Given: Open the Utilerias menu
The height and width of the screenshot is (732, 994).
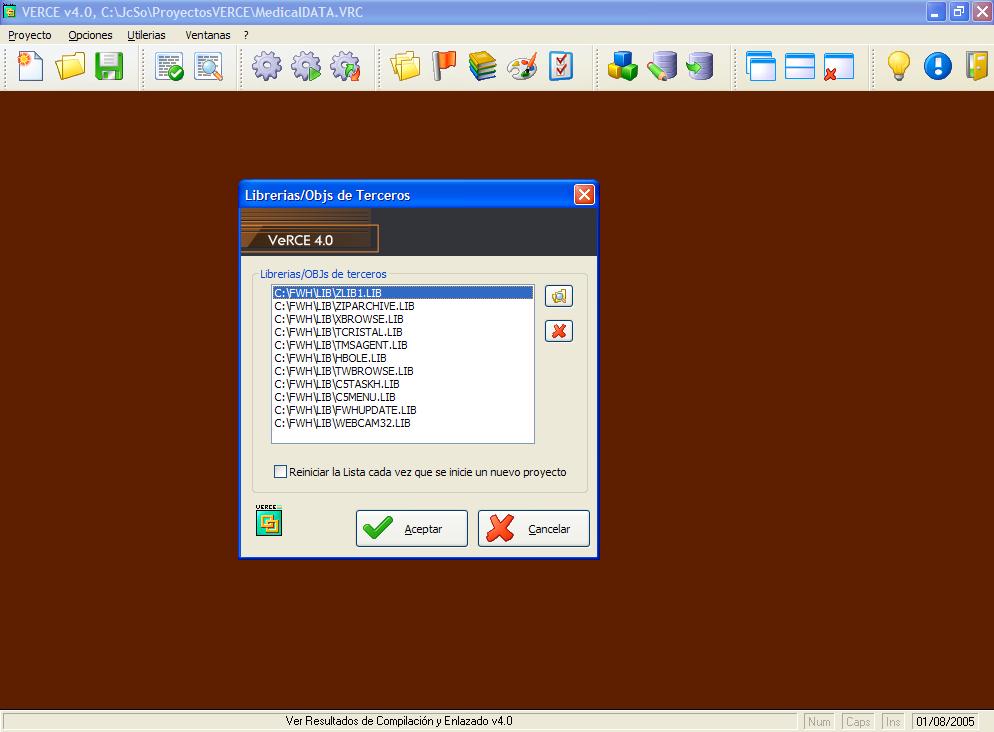Looking at the screenshot, I should [147, 35].
